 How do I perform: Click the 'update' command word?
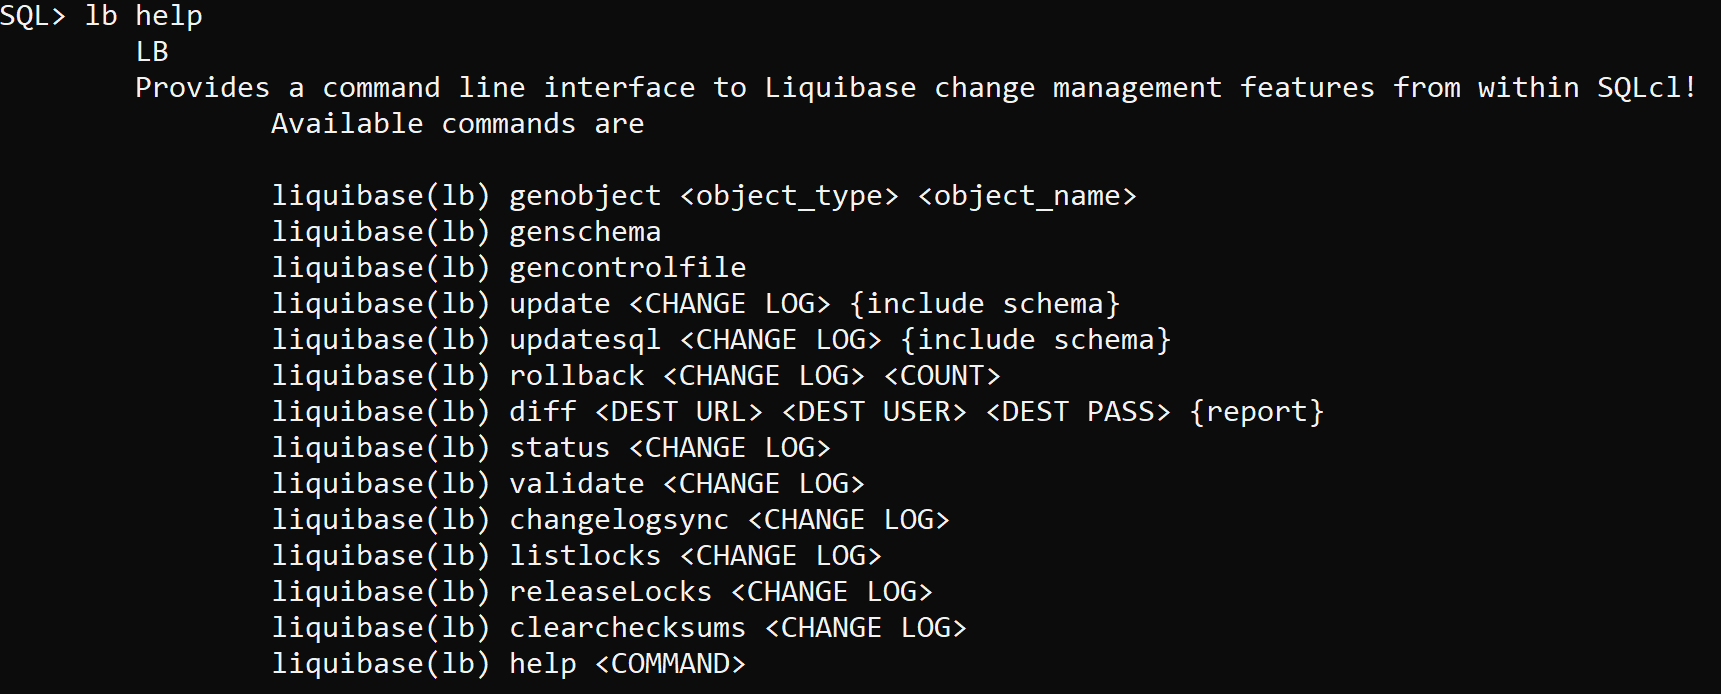click(x=560, y=304)
